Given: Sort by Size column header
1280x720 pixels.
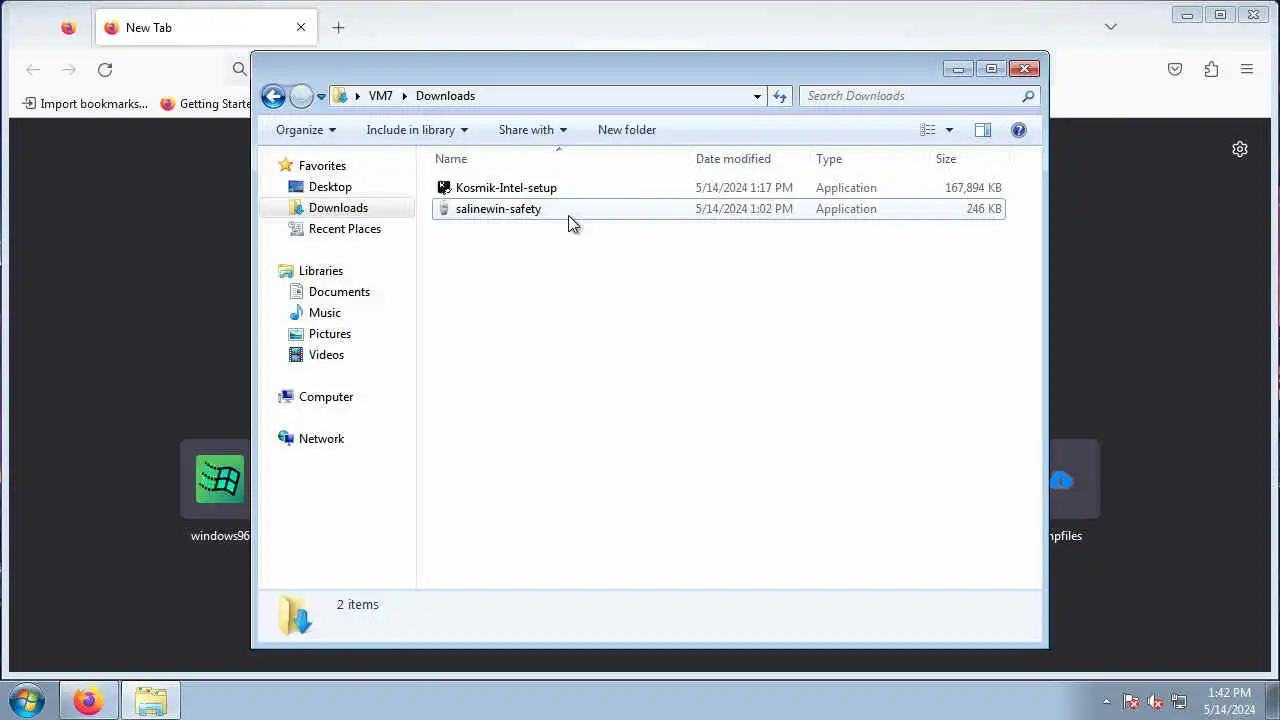Looking at the screenshot, I should click(x=969, y=159).
